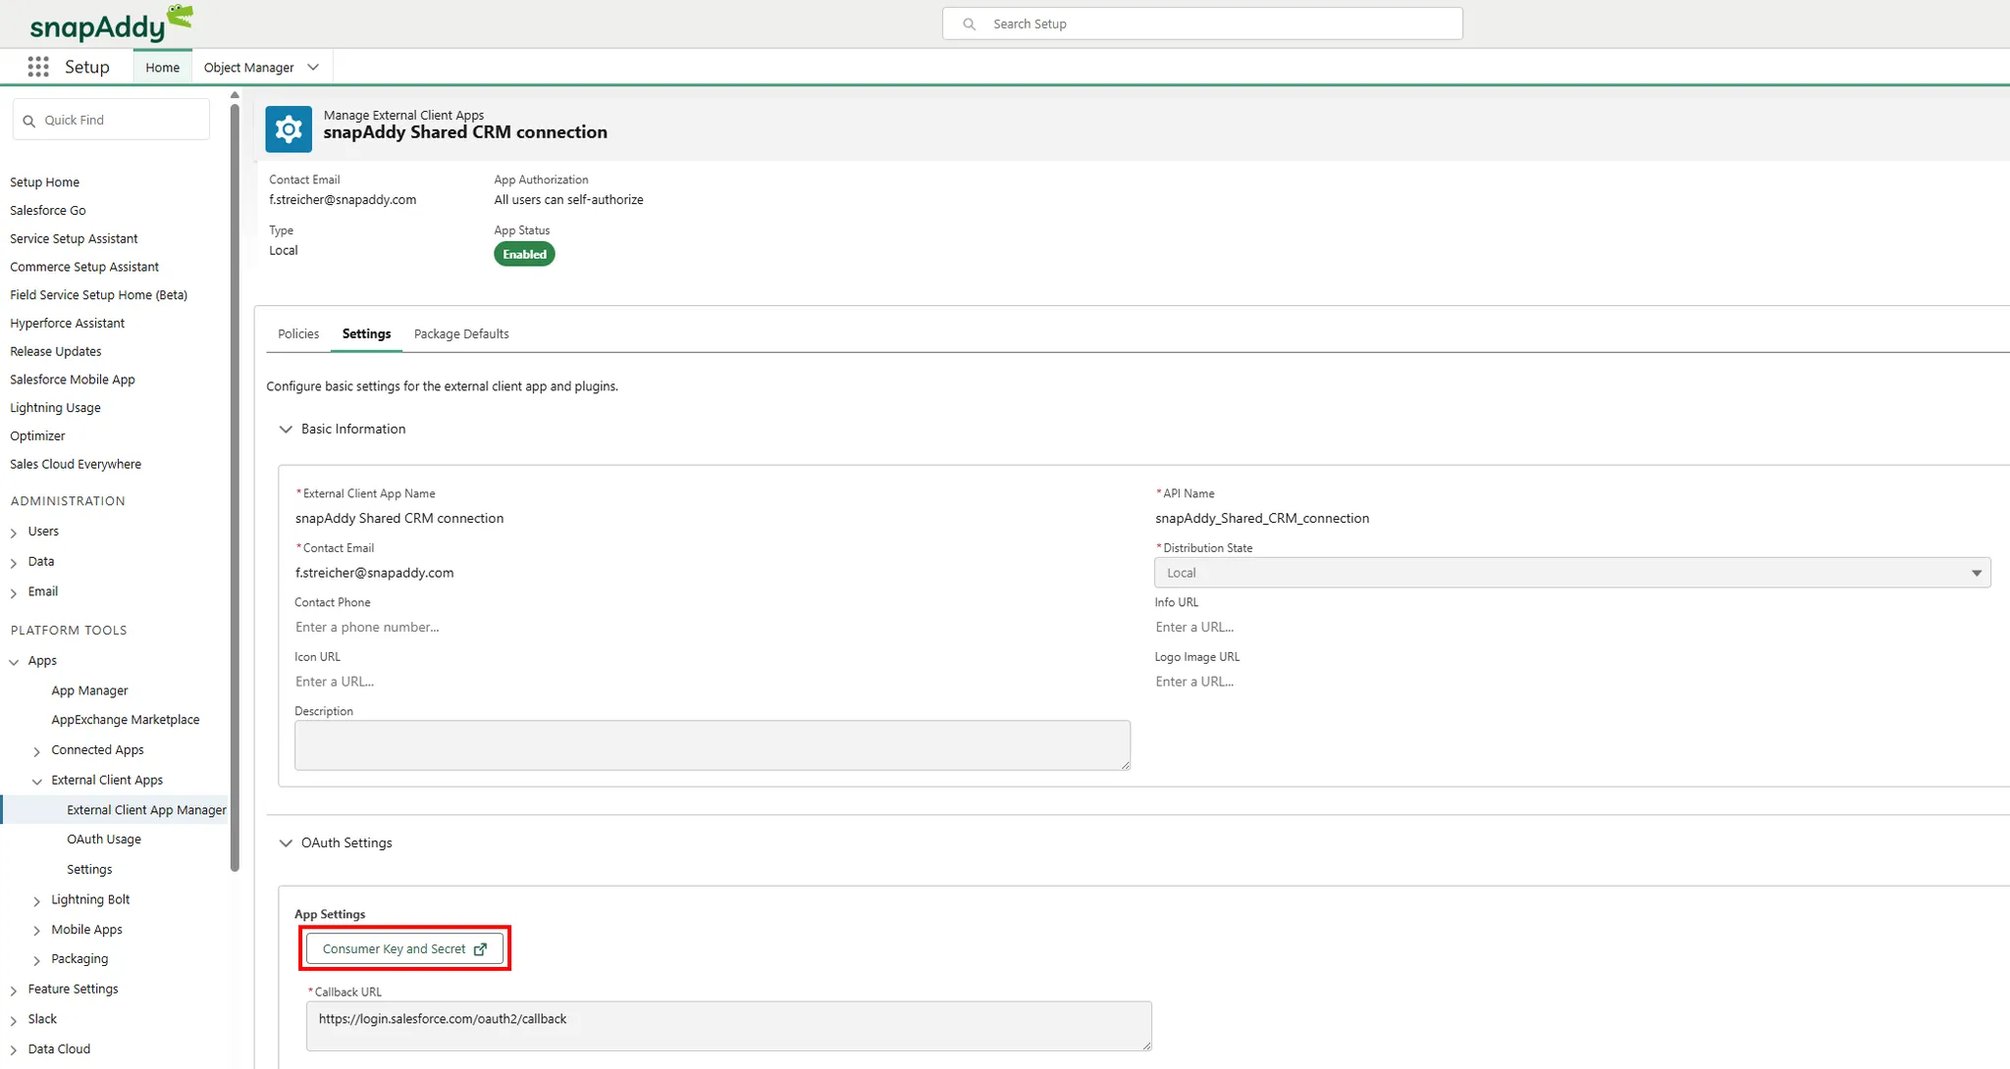The width and height of the screenshot is (2010, 1069).
Task: Collapse the Apps tree node
Action: pyautogui.click(x=14, y=662)
